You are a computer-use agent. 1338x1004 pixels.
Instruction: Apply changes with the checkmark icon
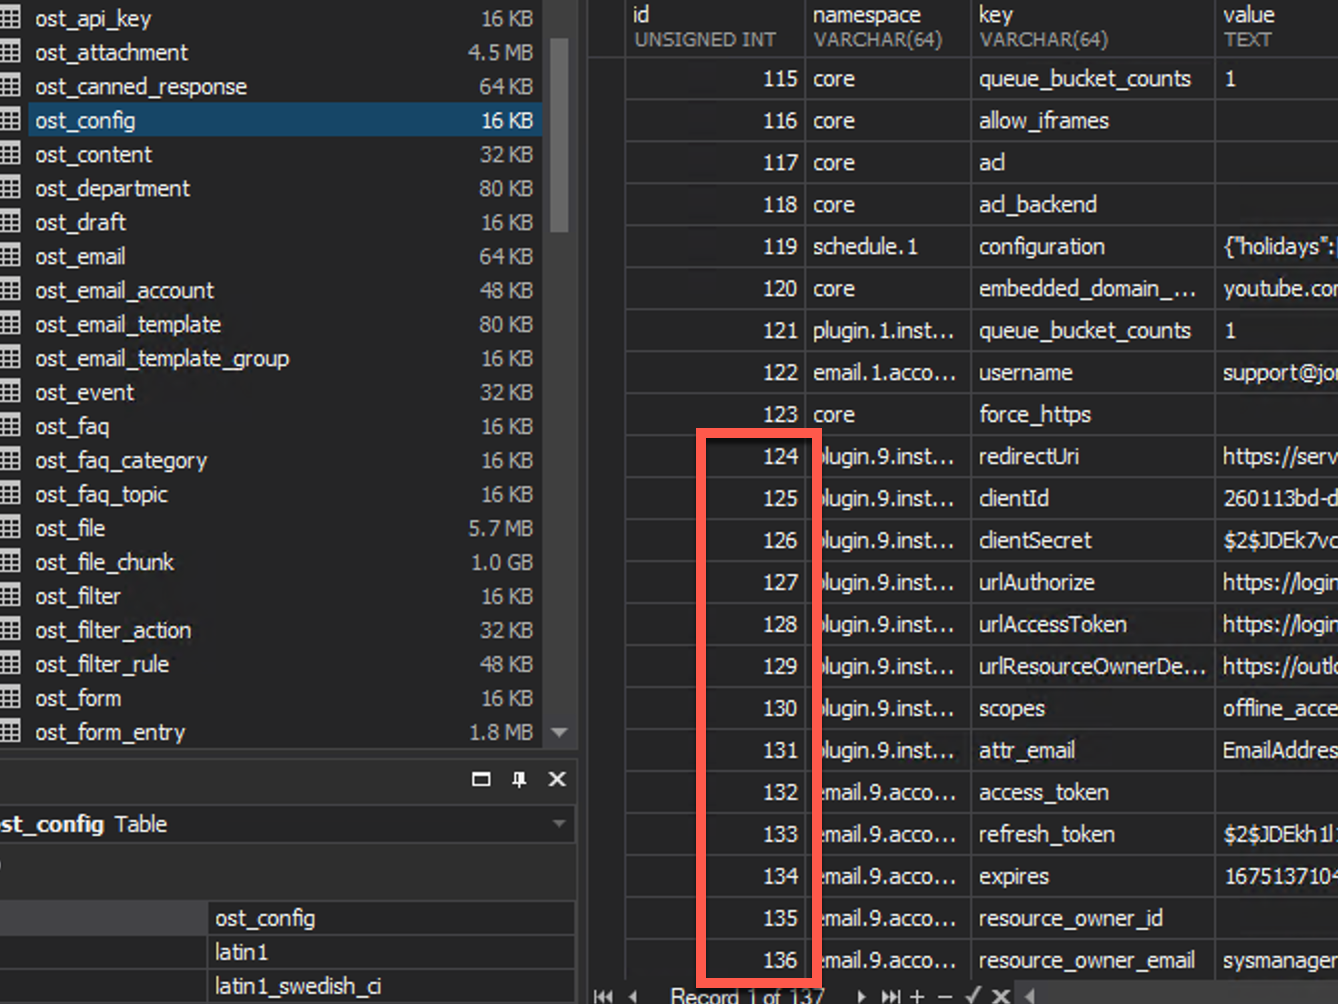coord(972,996)
